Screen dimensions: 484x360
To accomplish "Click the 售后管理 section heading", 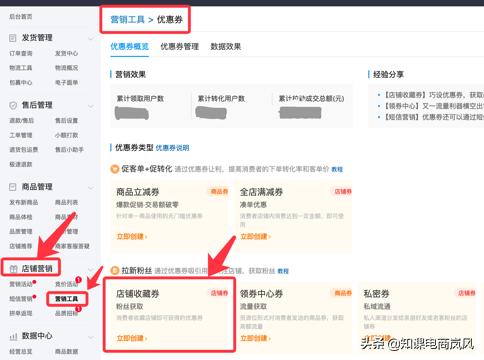I will (37, 105).
